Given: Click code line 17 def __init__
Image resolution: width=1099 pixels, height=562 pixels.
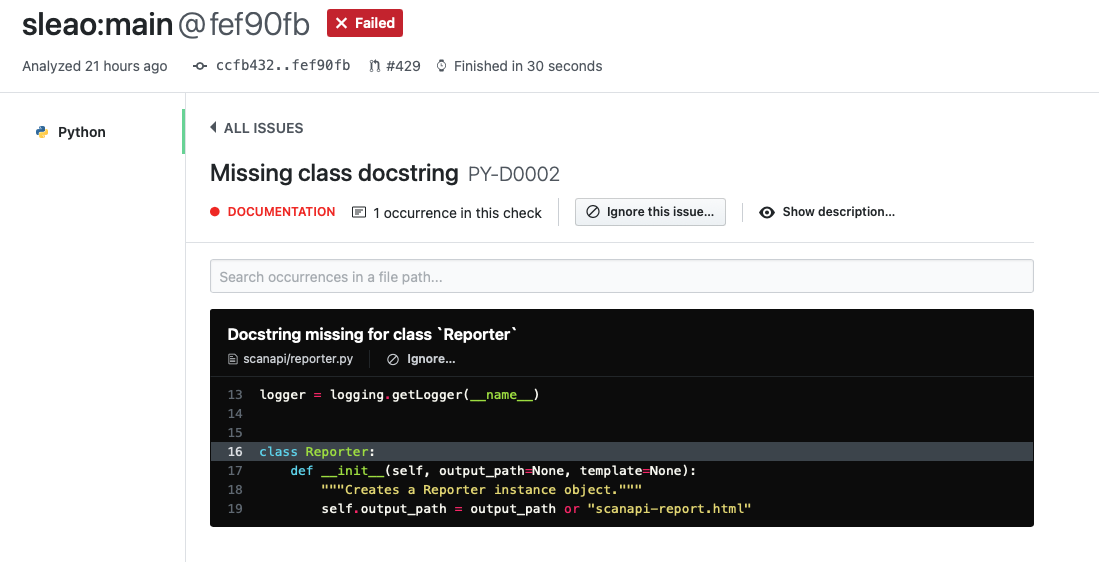Looking at the screenshot, I should pos(493,471).
